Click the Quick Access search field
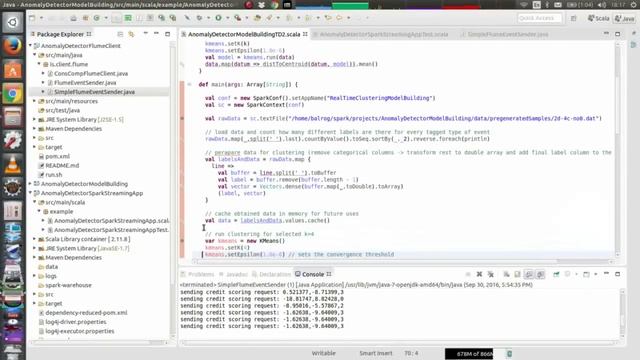This screenshot has height=360, width=640. (x=540, y=18)
